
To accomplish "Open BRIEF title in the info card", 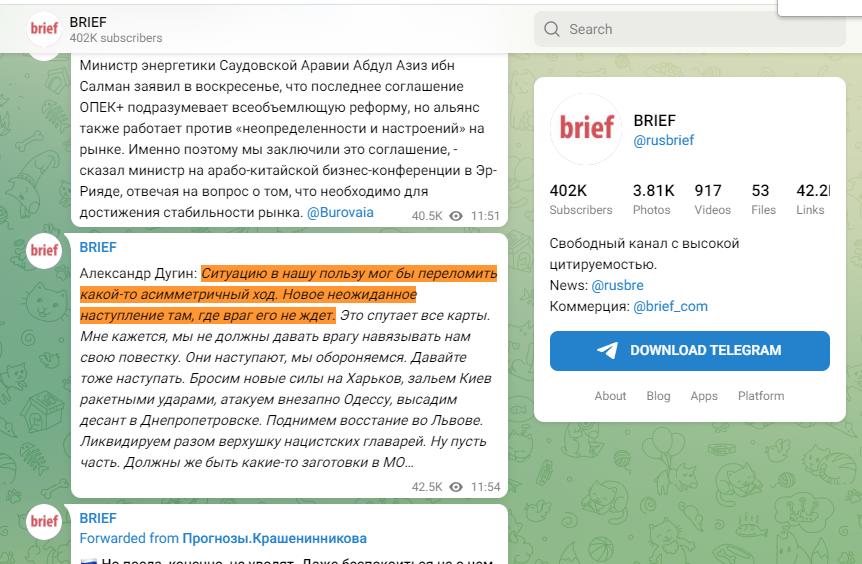I will click(654, 120).
